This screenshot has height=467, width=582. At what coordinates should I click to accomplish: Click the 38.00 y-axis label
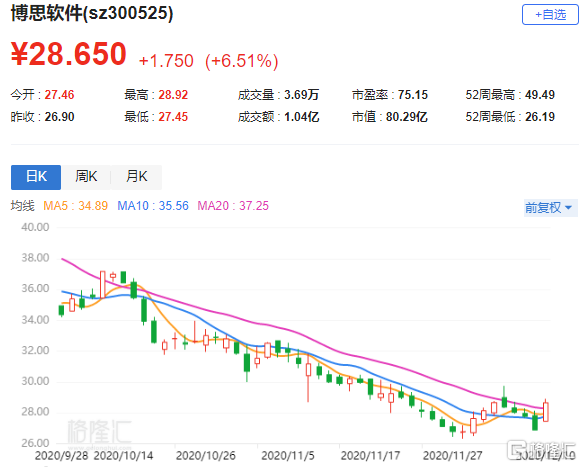(35, 258)
